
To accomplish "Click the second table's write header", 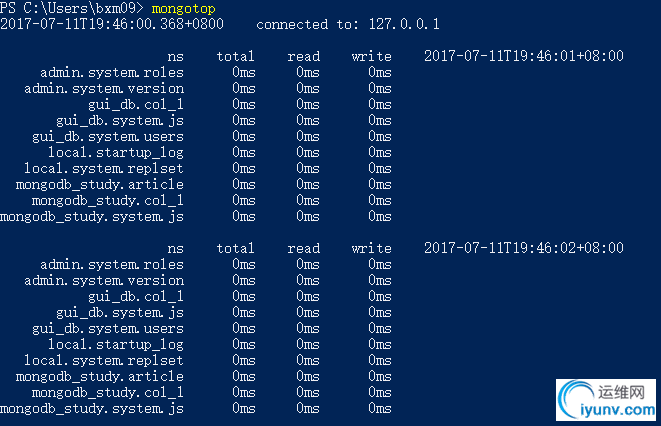I will (371, 248).
